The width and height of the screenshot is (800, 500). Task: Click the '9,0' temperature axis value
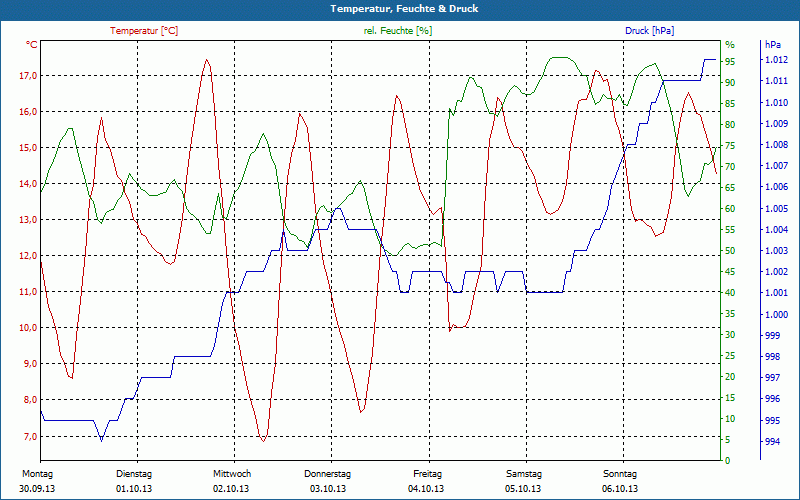[30, 364]
